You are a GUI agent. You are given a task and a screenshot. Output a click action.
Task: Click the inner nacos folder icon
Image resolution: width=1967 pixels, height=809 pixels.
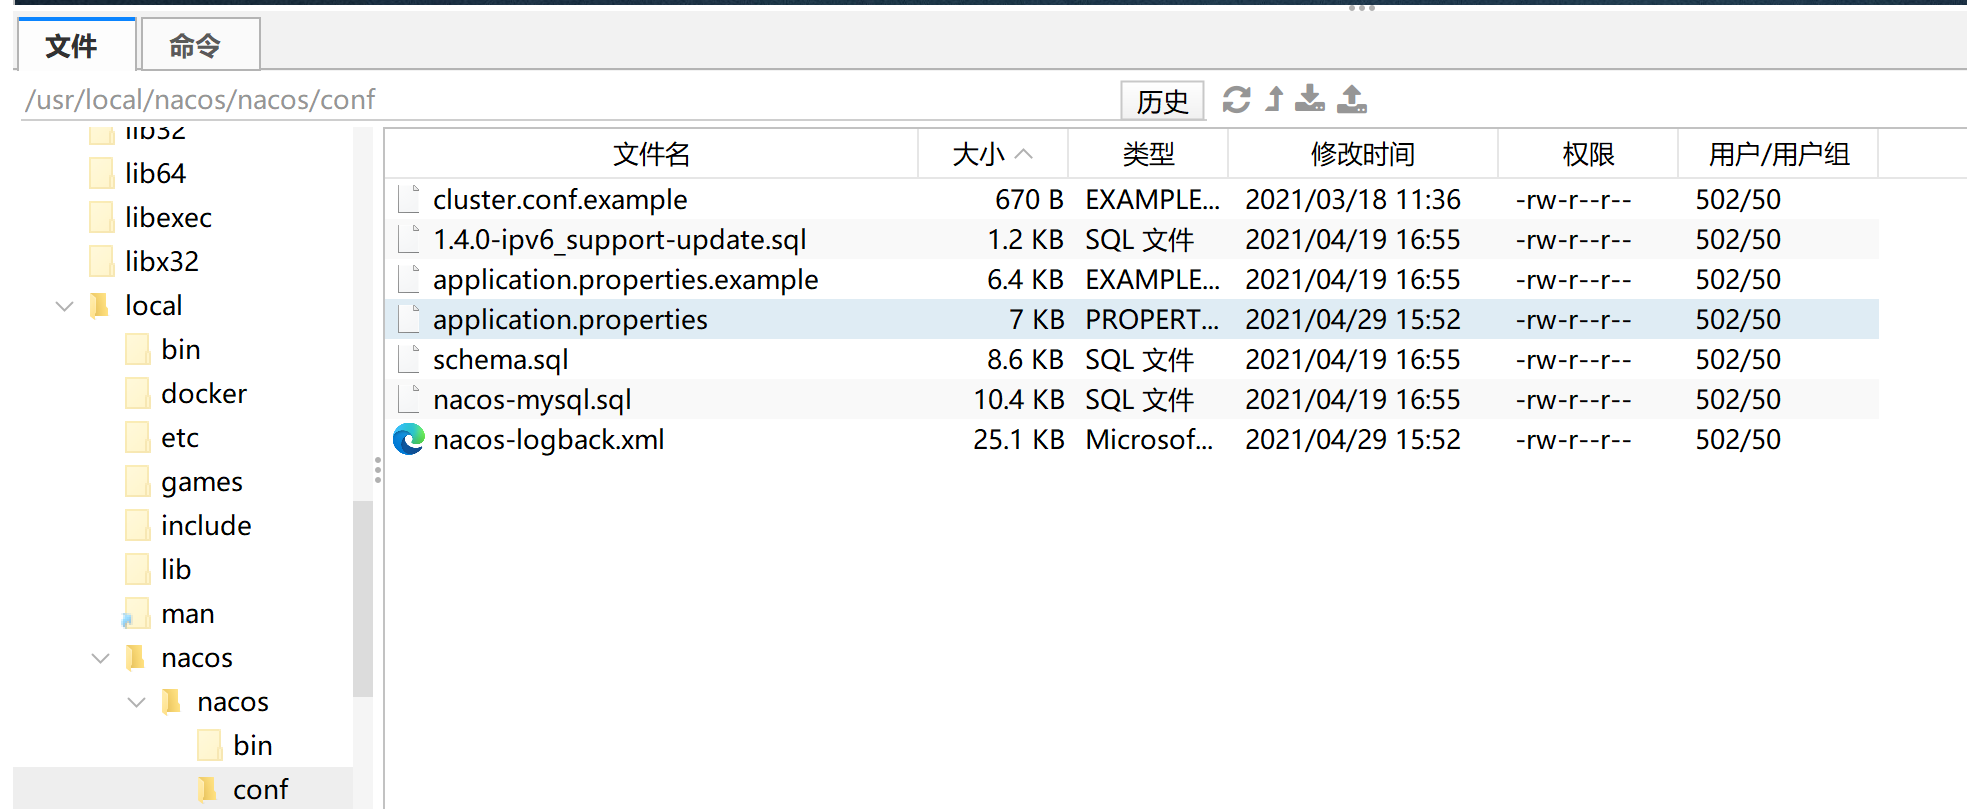pos(172,702)
